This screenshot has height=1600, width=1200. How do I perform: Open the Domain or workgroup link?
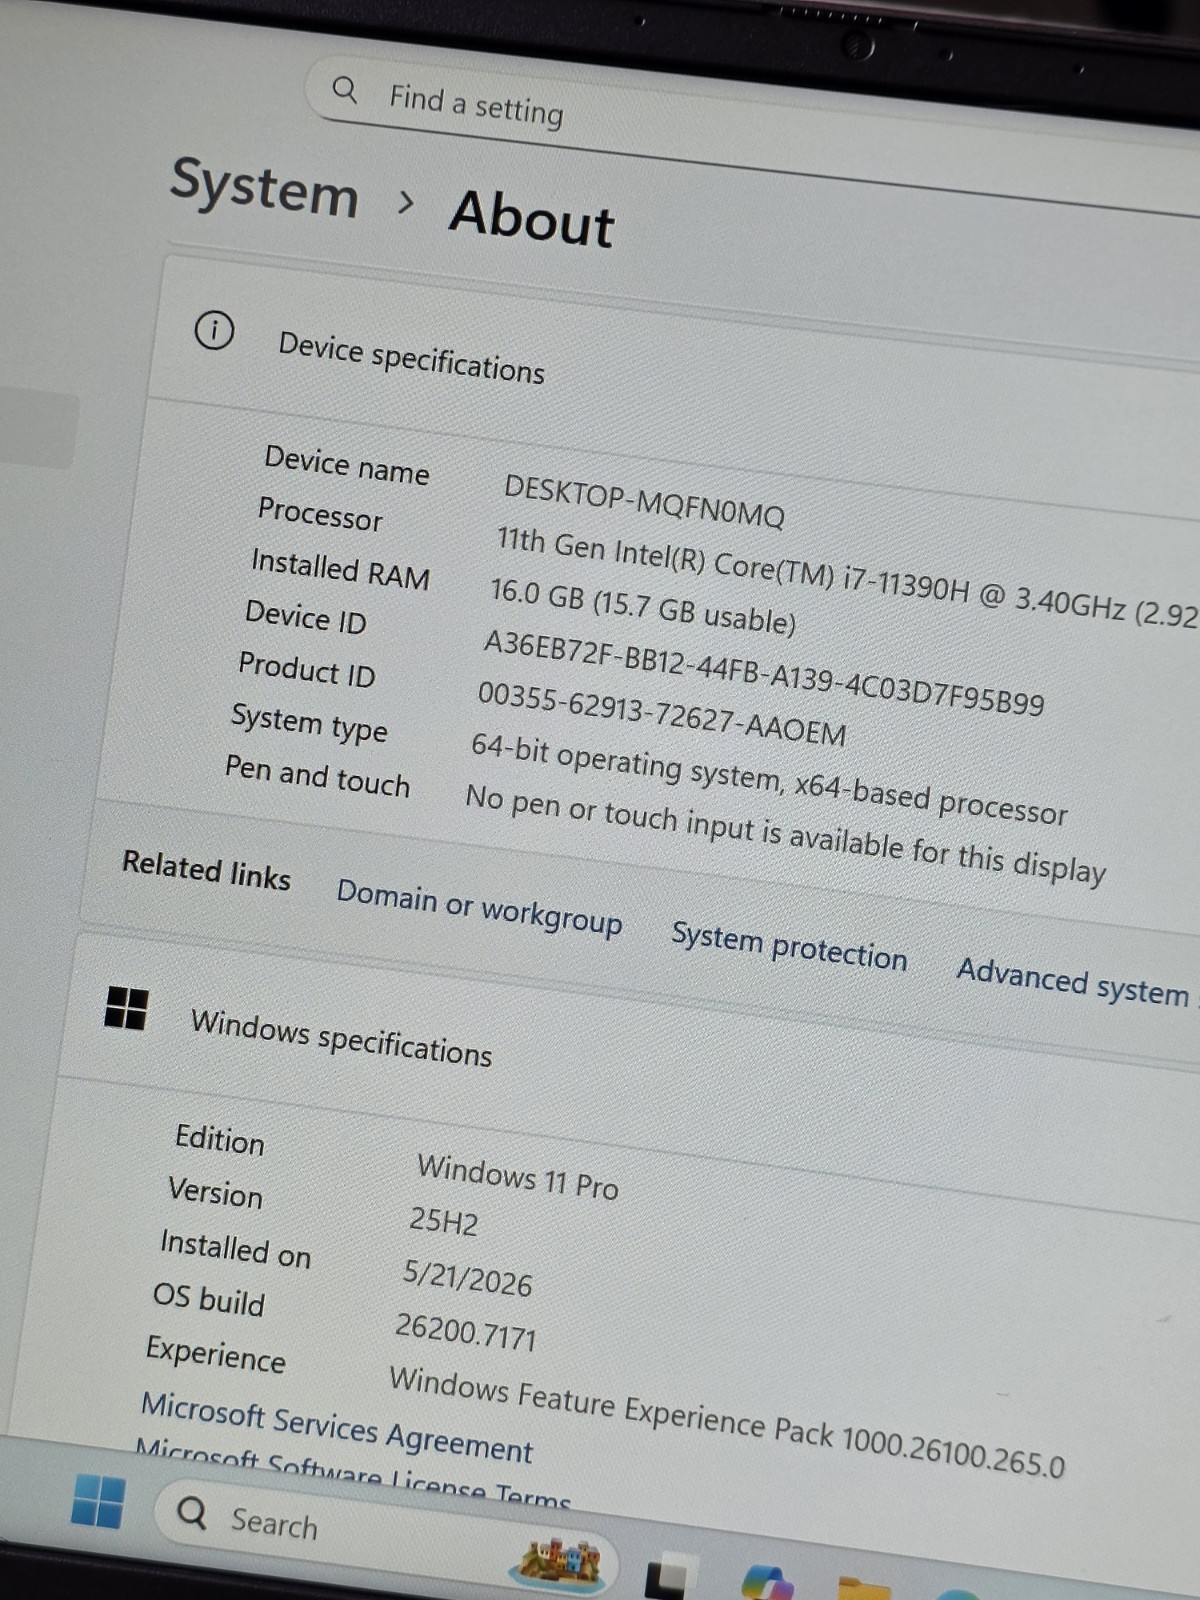(x=479, y=906)
